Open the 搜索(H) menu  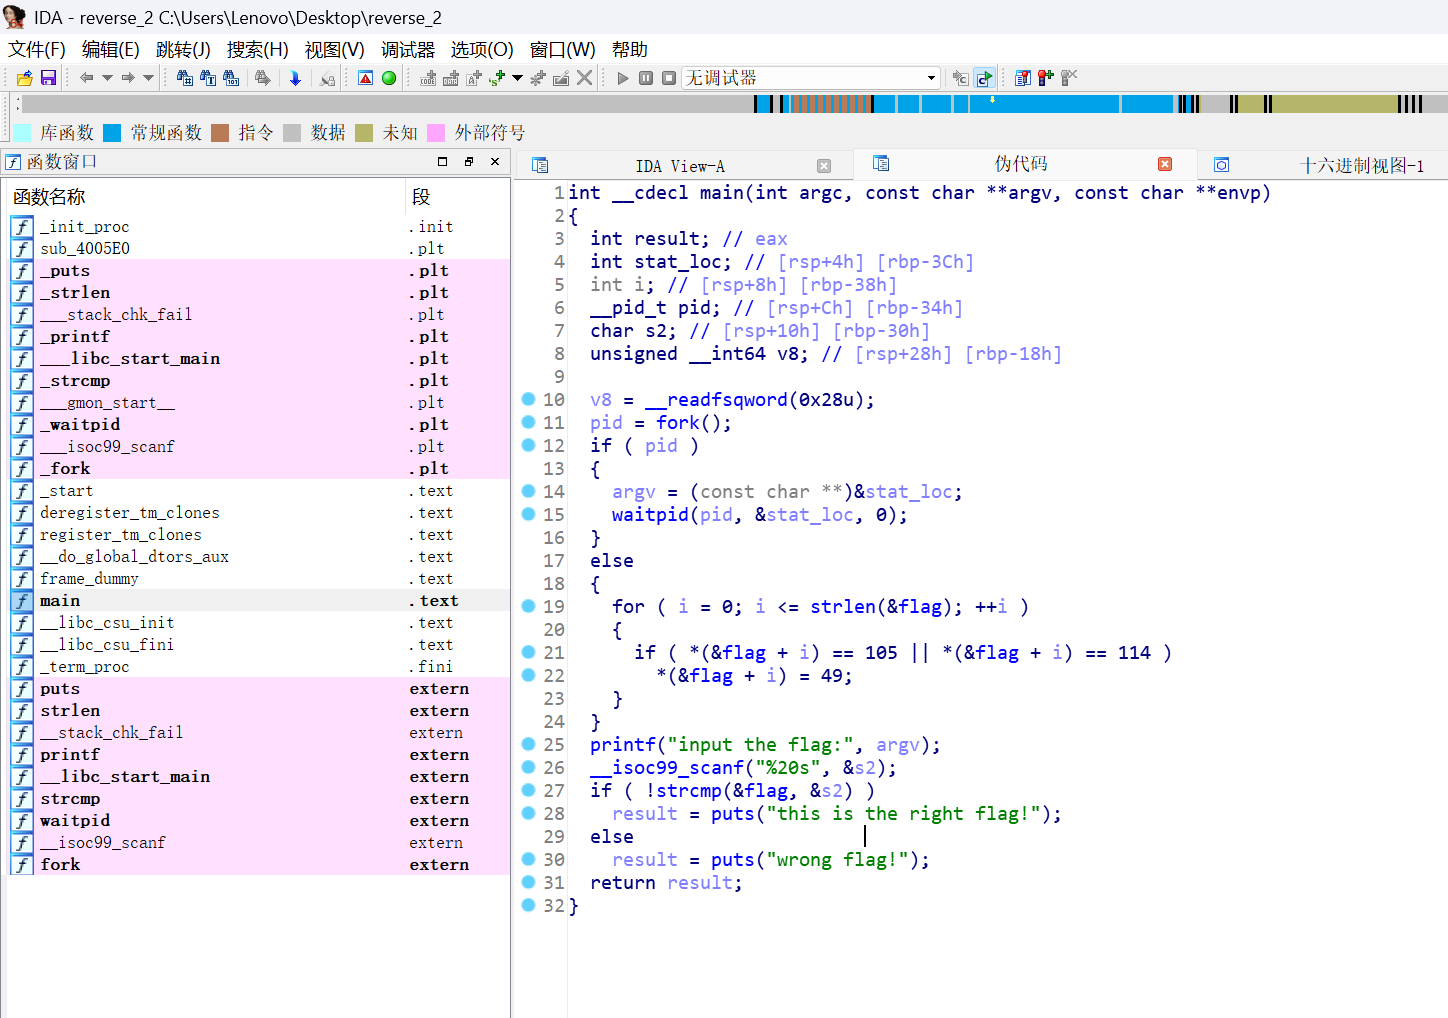click(257, 50)
